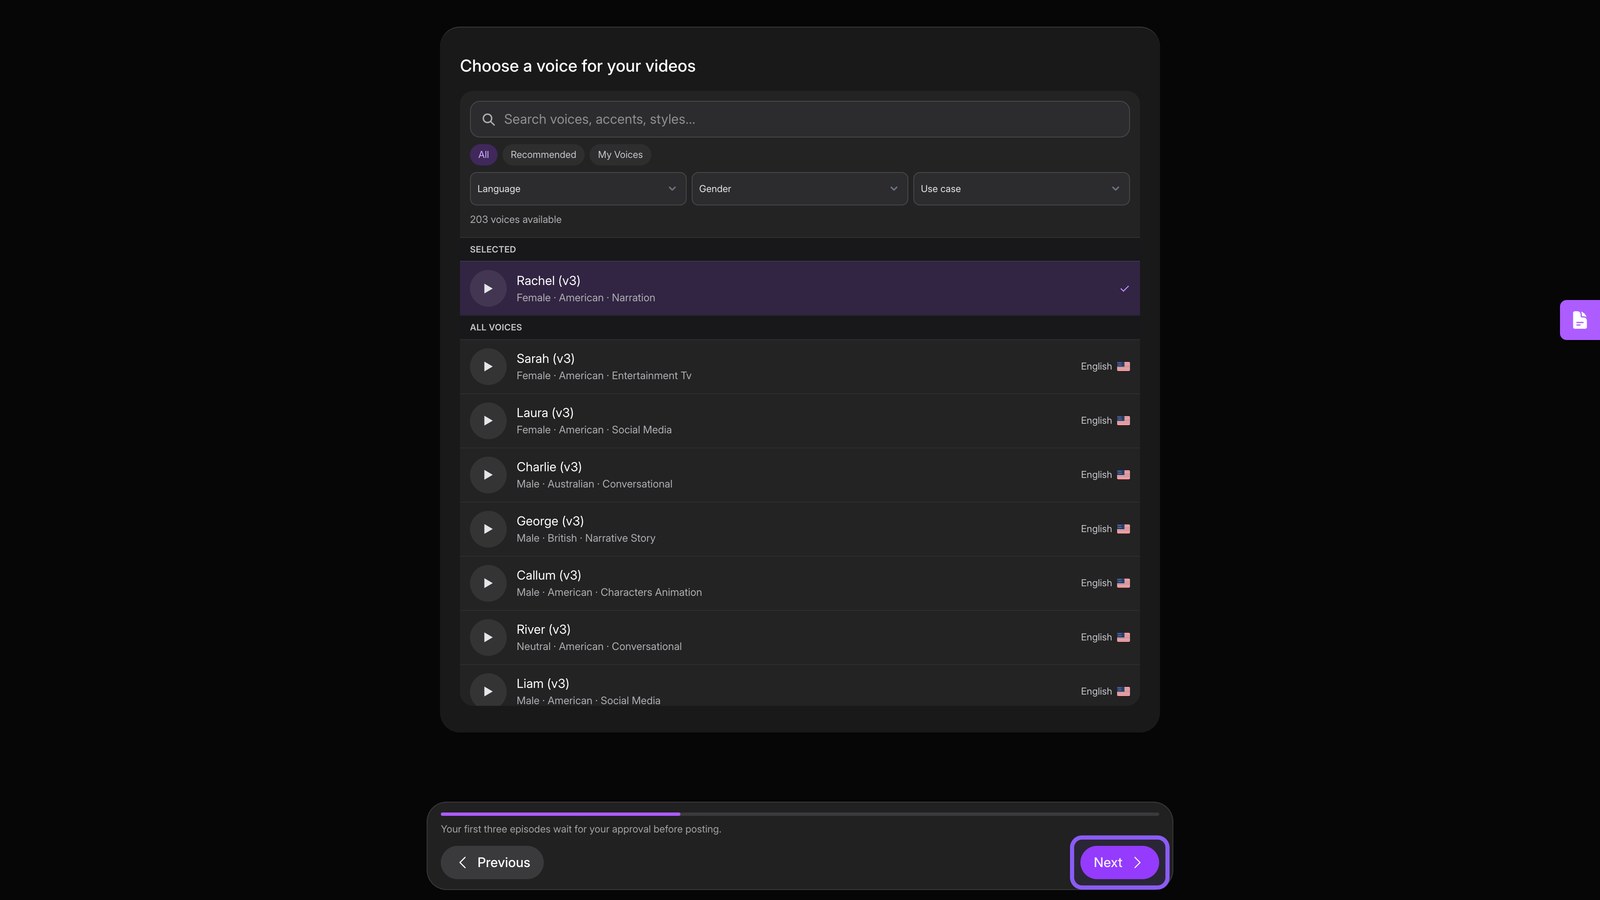Select the All filter chip

(483, 155)
